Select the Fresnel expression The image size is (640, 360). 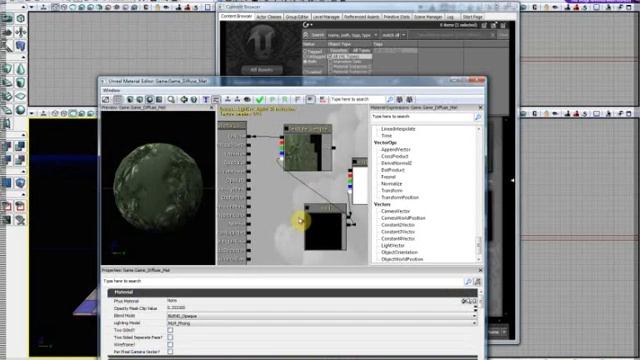tap(388, 177)
